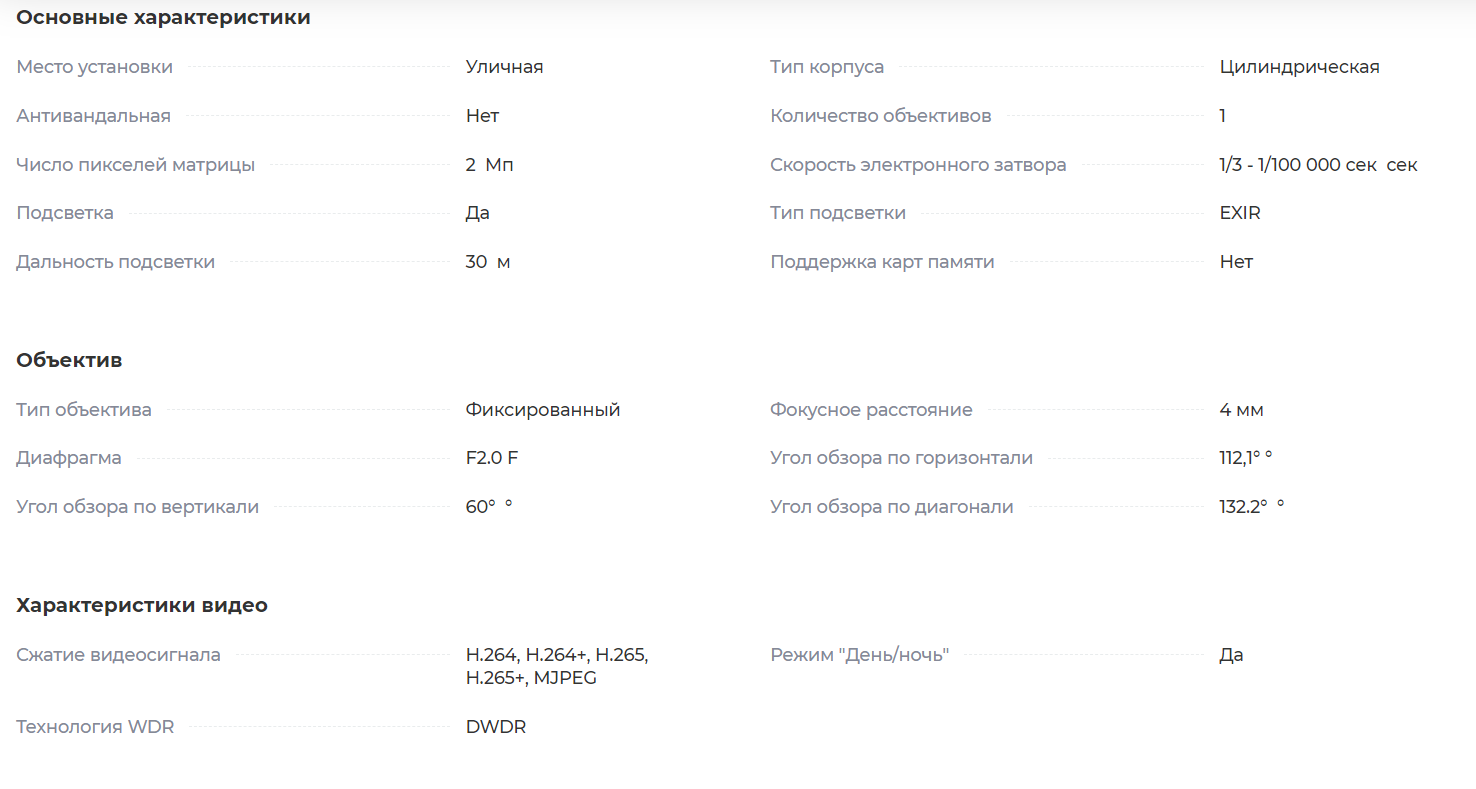Select the "Уличная" value text

pyautogui.click(x=504, y=67)
